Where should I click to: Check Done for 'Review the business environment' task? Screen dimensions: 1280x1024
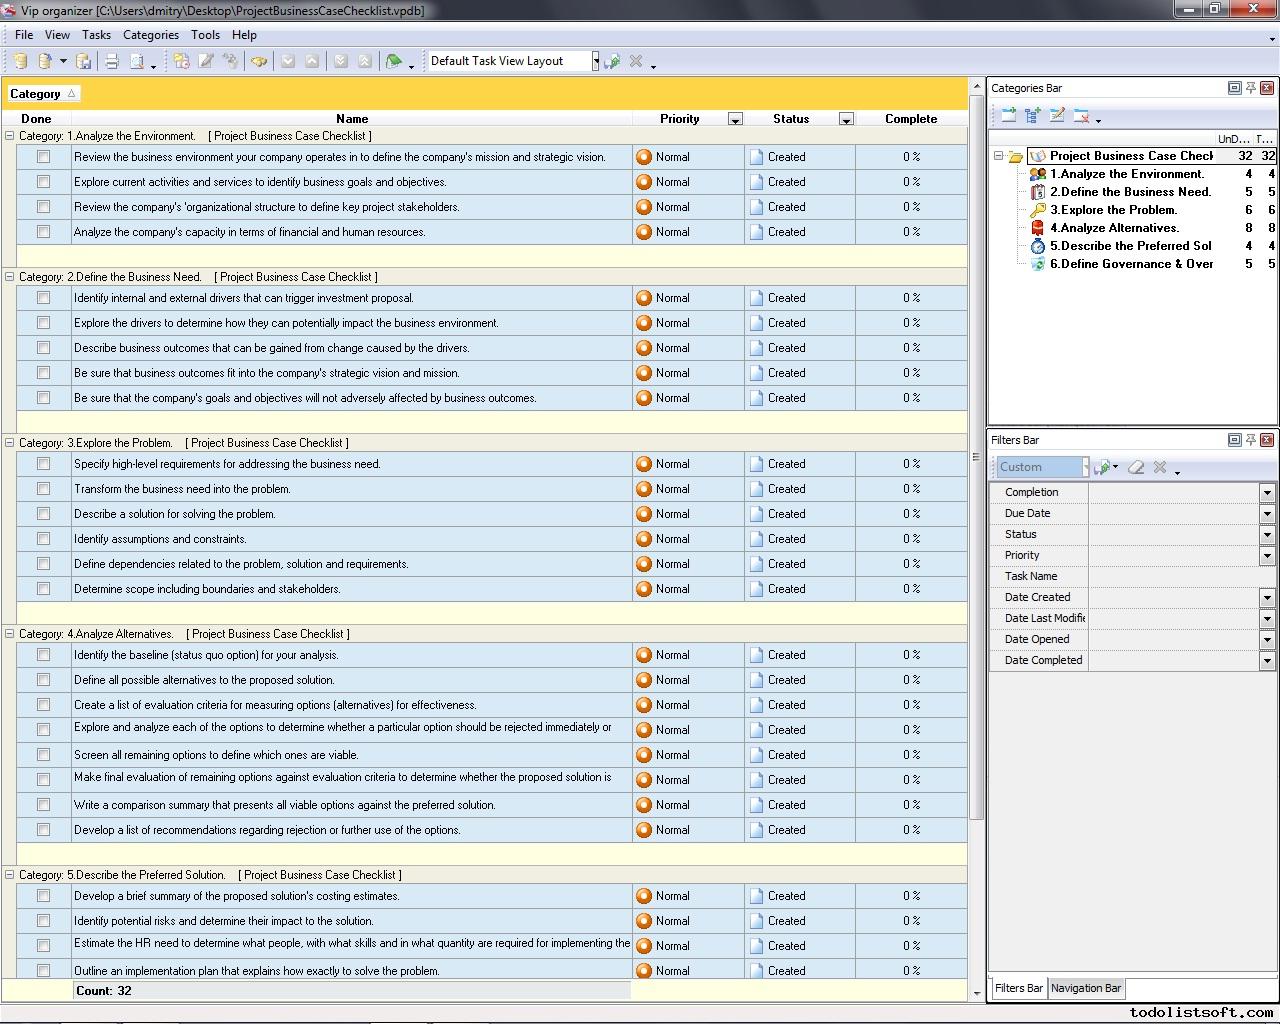point(43,157)
